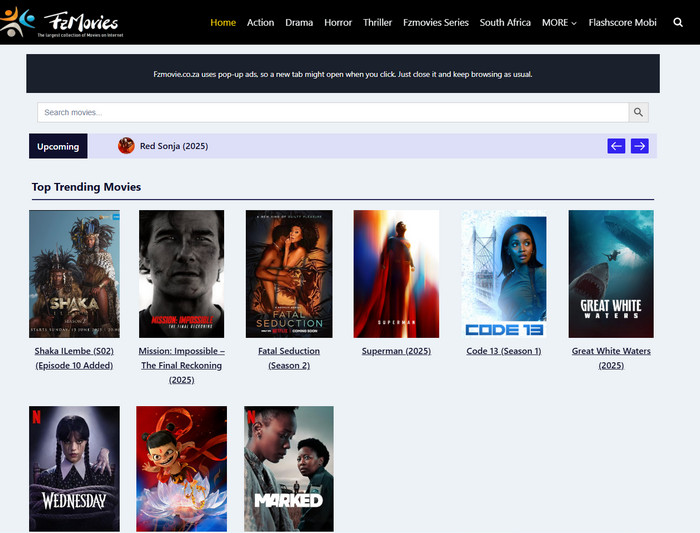This screenshot has width=700, height=533.
Task: Click the Top Trending Movies heading
Action: click(x=86, y=187)
